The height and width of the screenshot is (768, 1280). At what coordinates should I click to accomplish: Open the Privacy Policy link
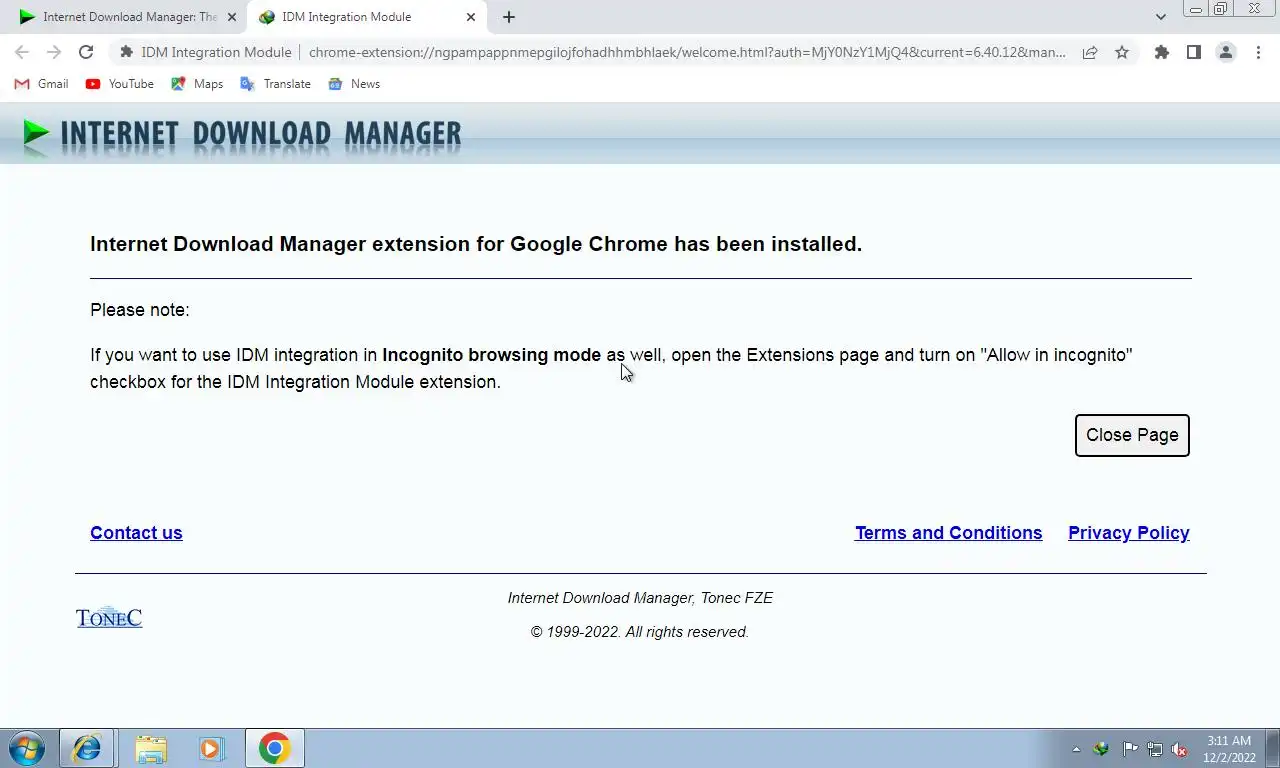(x=1129, y=533)
